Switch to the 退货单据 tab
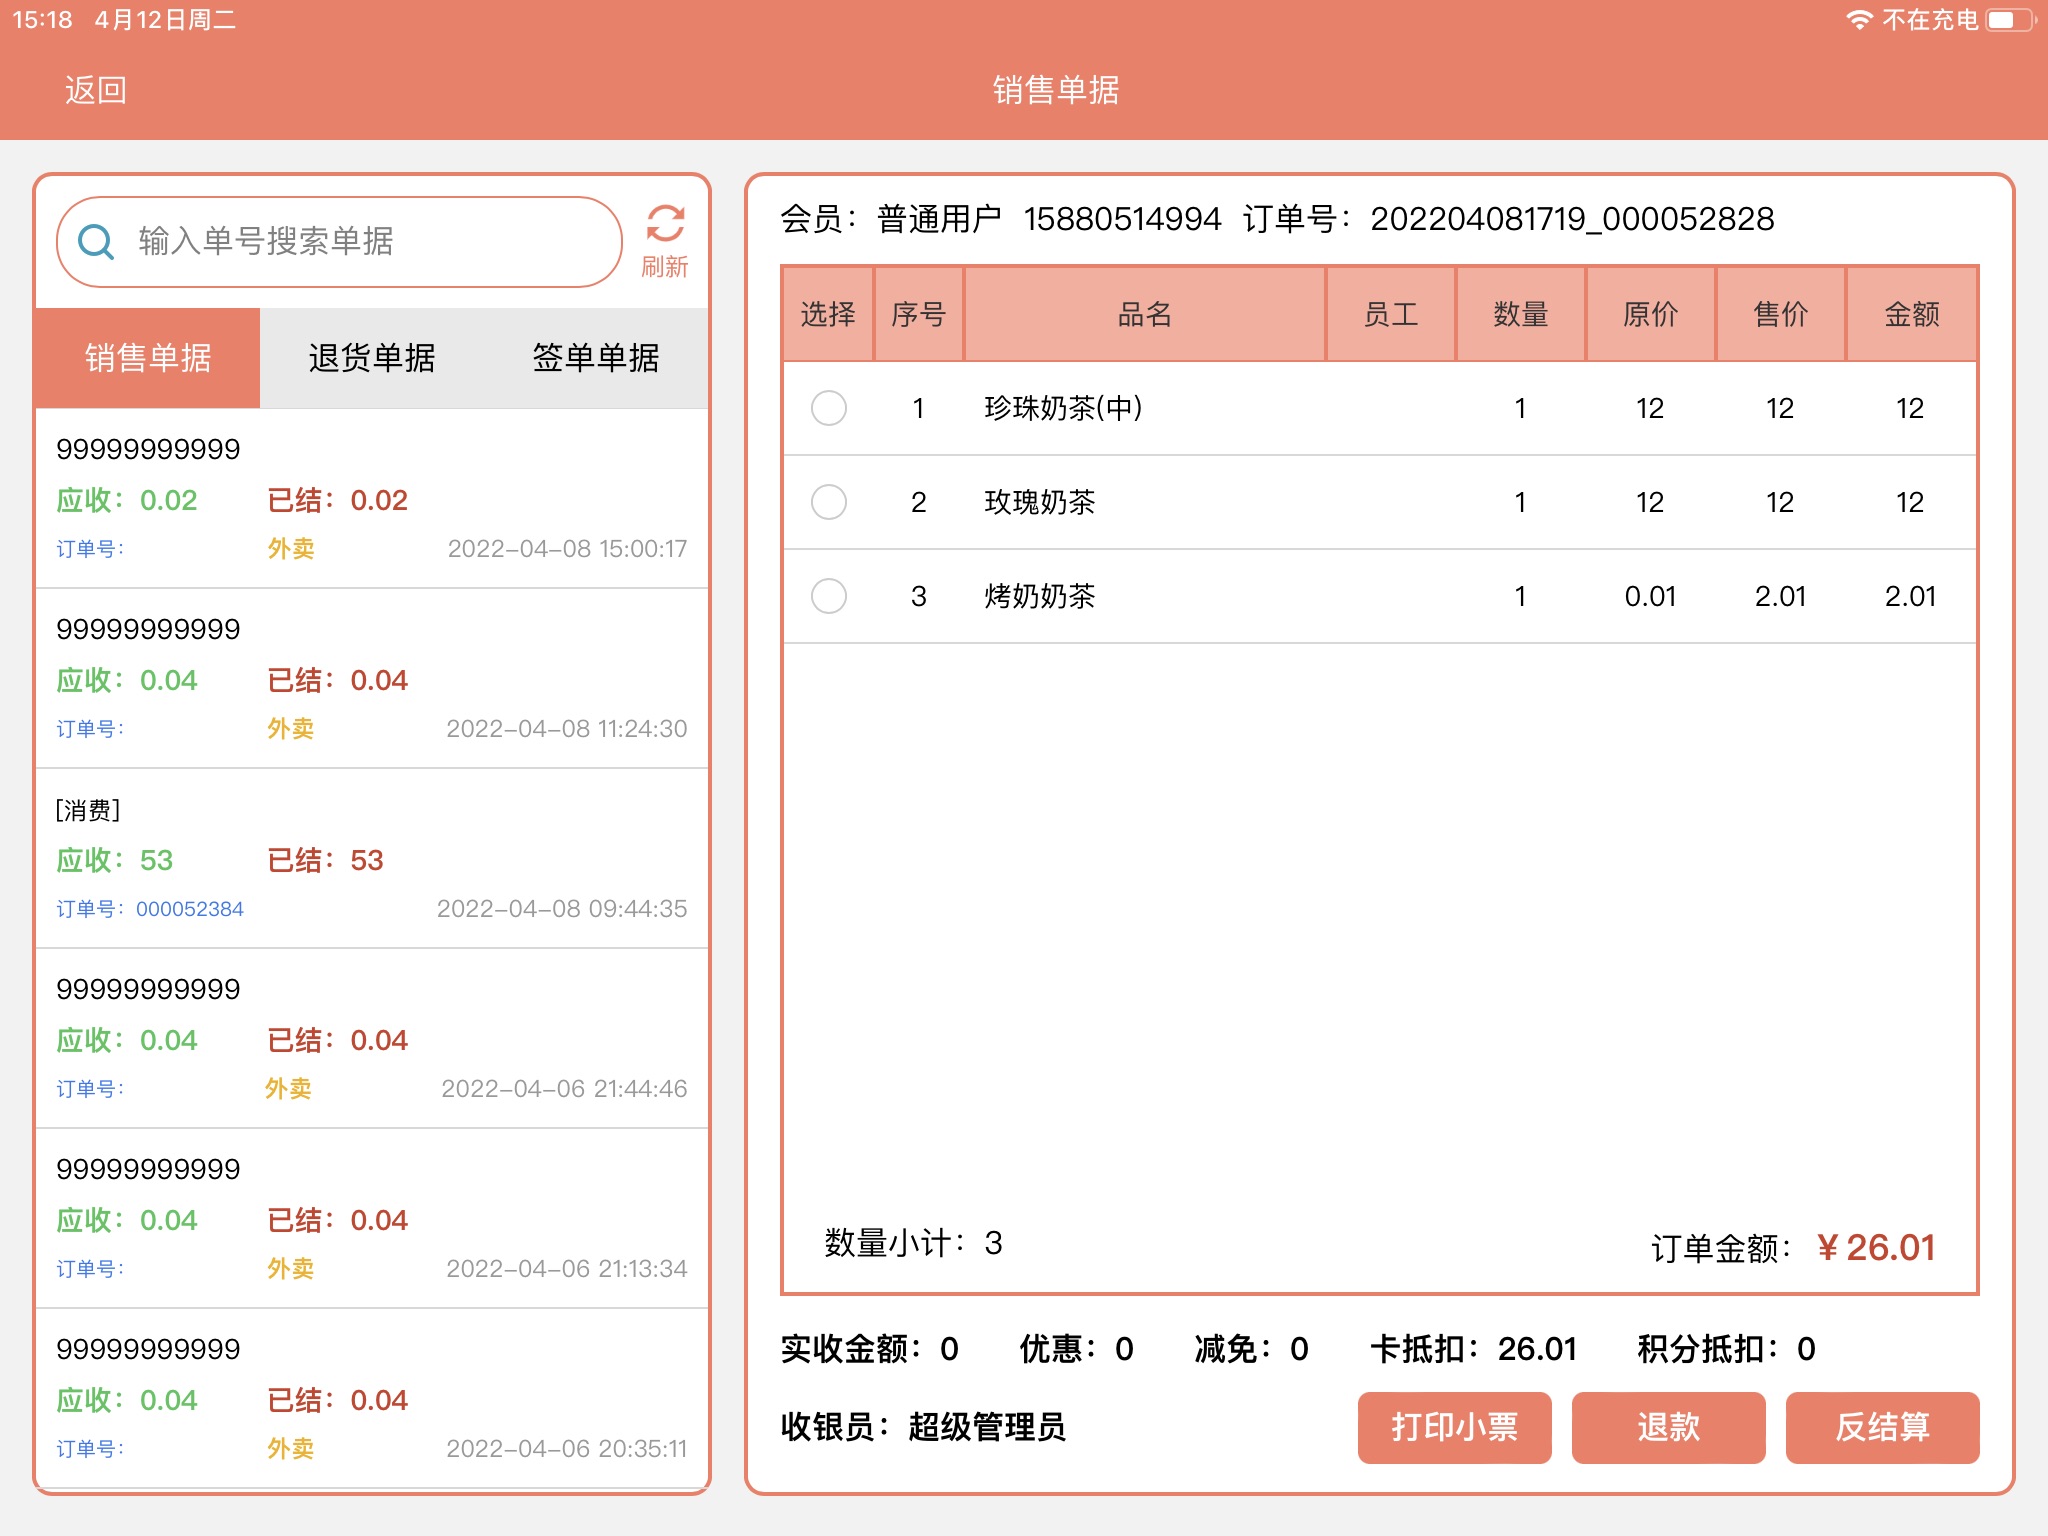This screenshot has width=2048, height=1536. click(372, 358)
